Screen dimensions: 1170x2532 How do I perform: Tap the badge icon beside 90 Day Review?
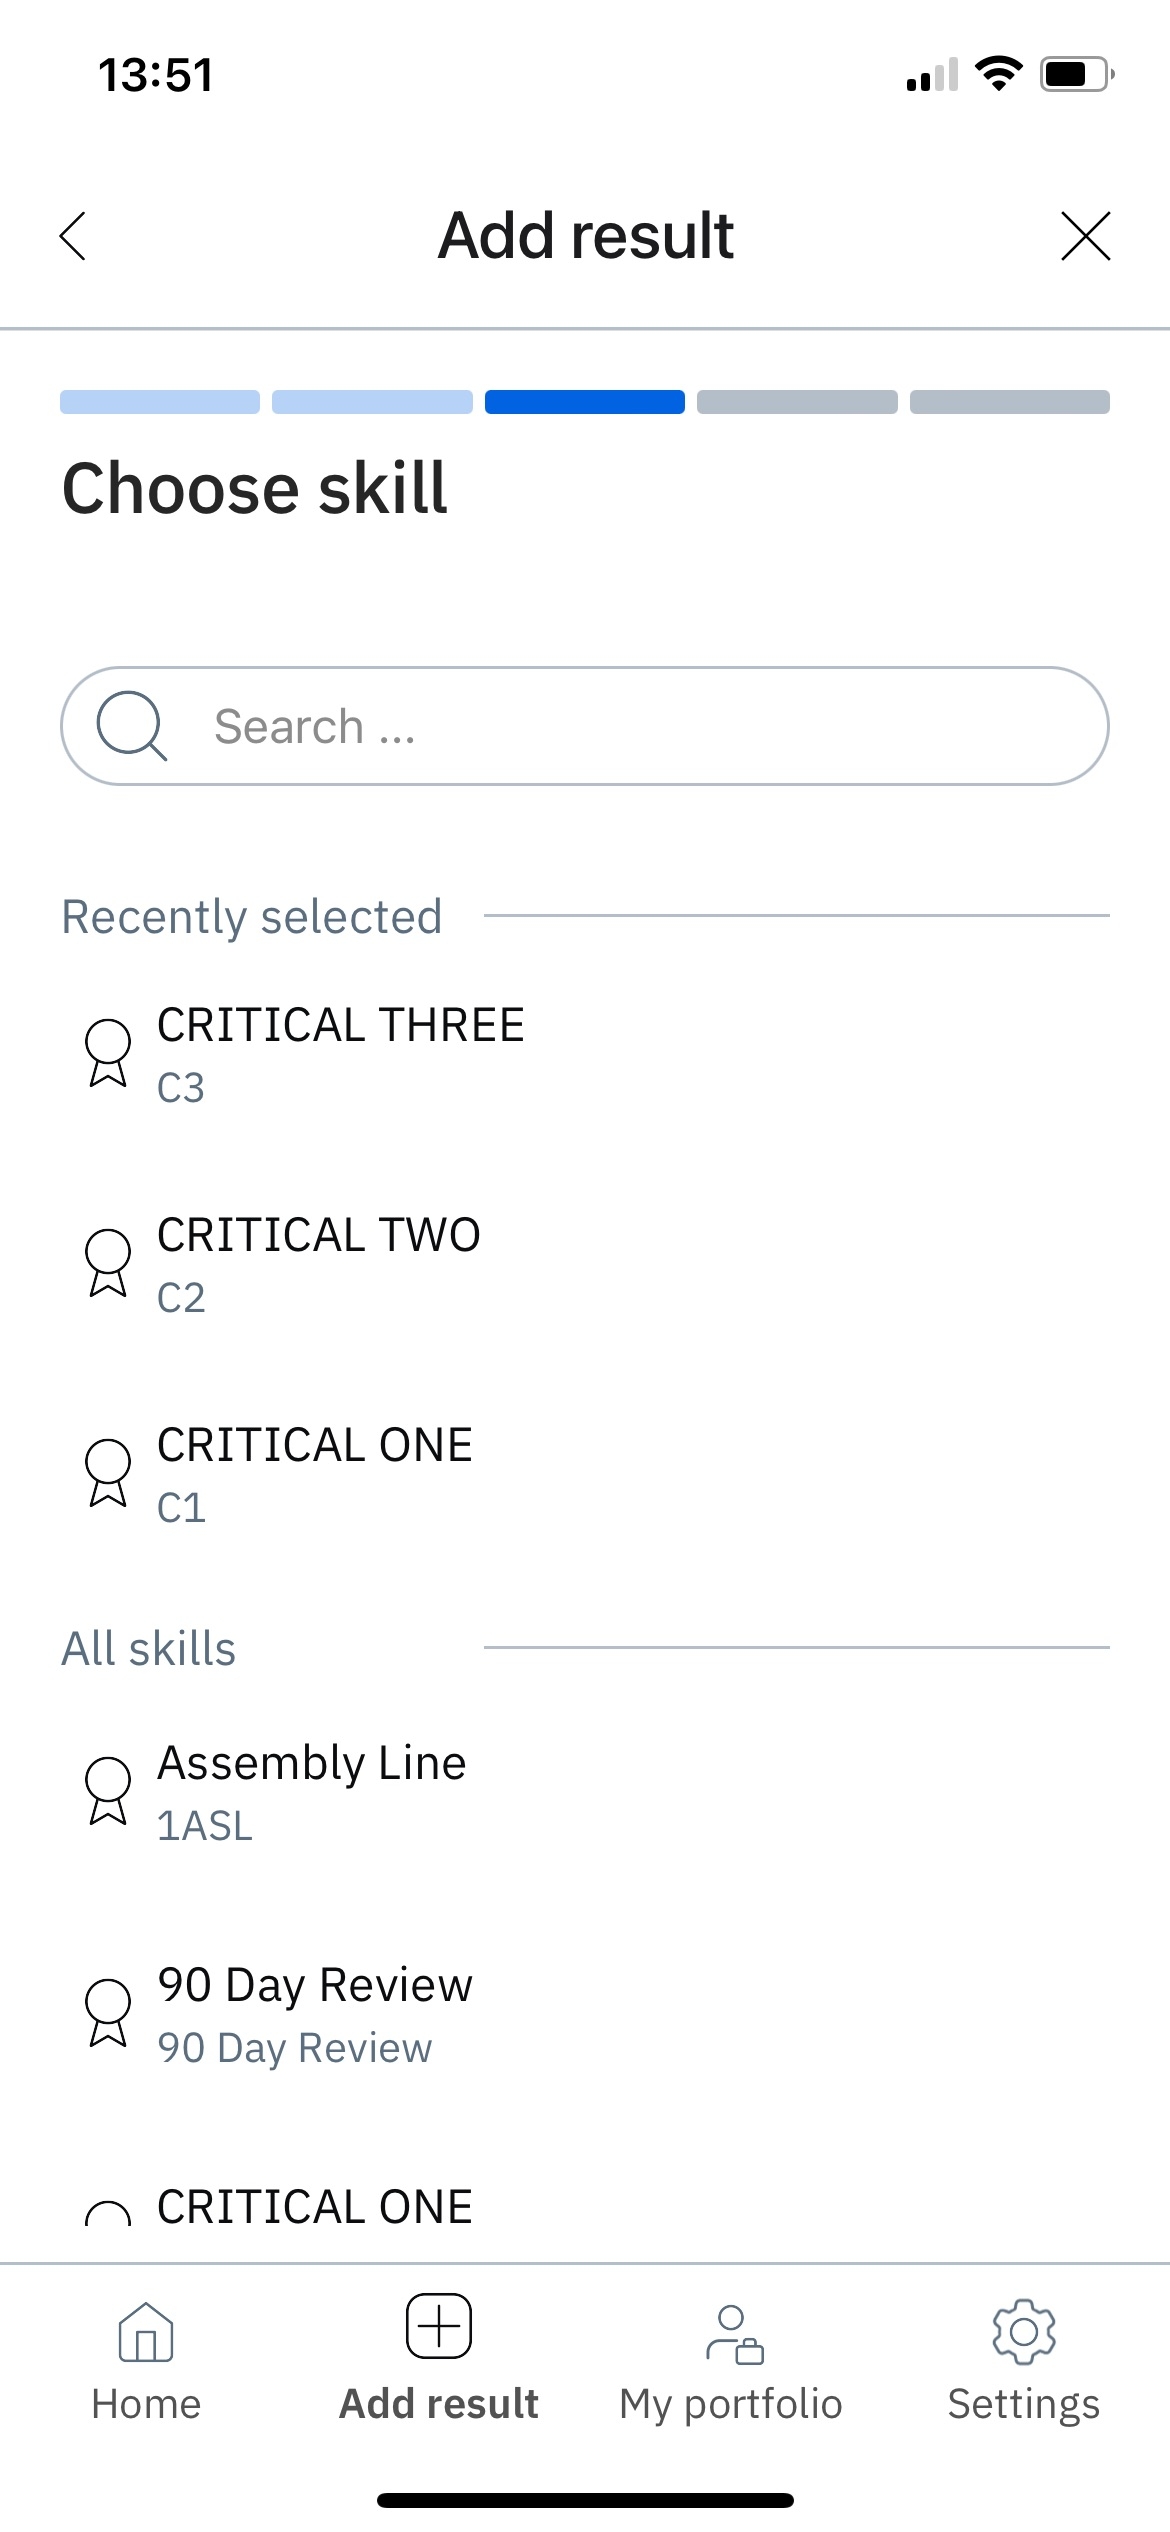108,2013
